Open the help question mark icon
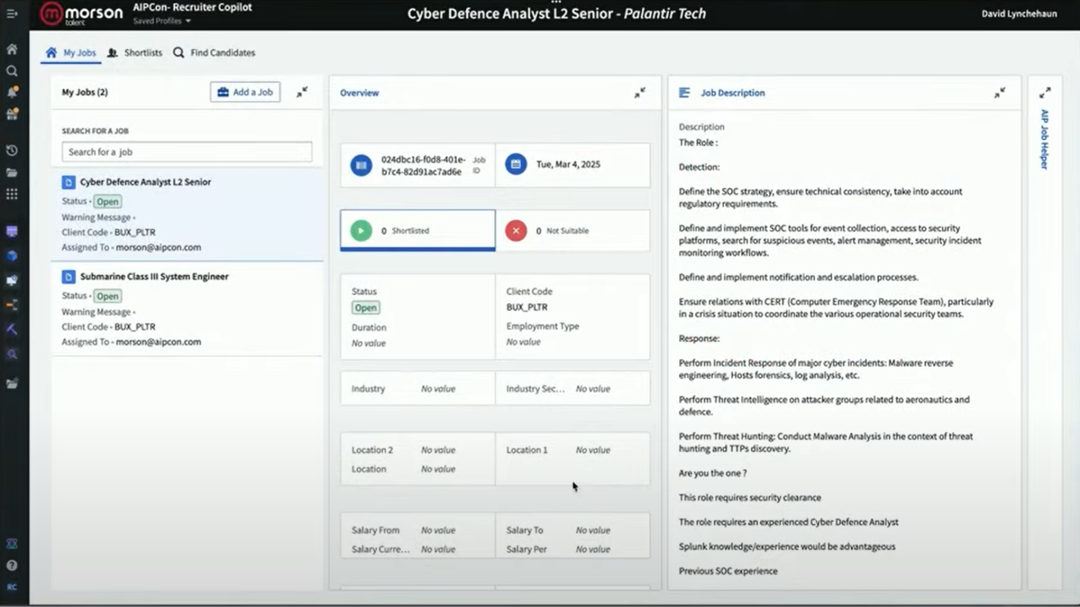The height and width of the screenshot is (607, 1080). click(12, 565)
